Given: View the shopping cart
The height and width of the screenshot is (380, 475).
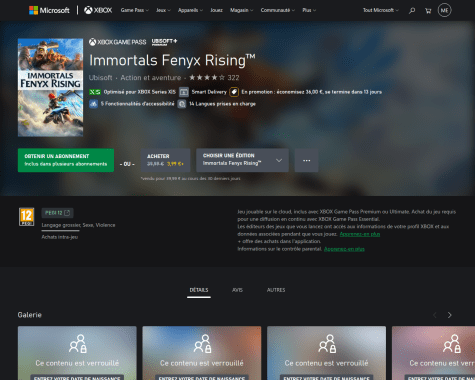Looking at the screenshot, I should [428, 11].
